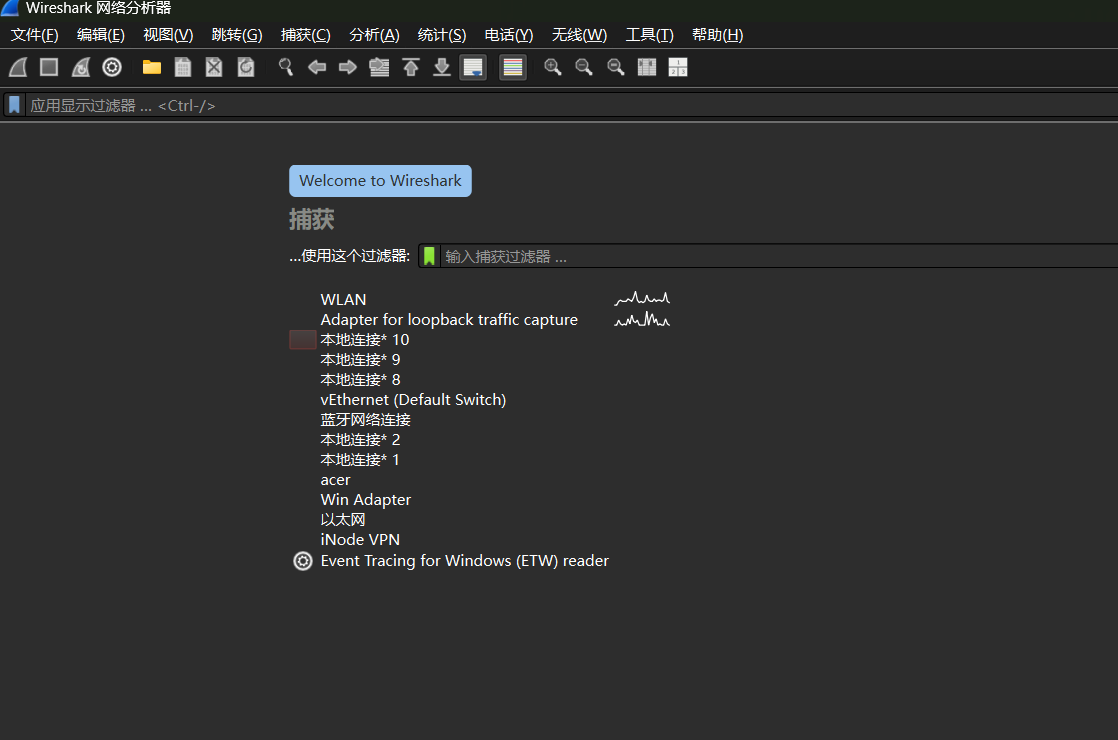1118x740 pixels.
Task: Open the 帮助(H) menu
Action: point(717,35)
